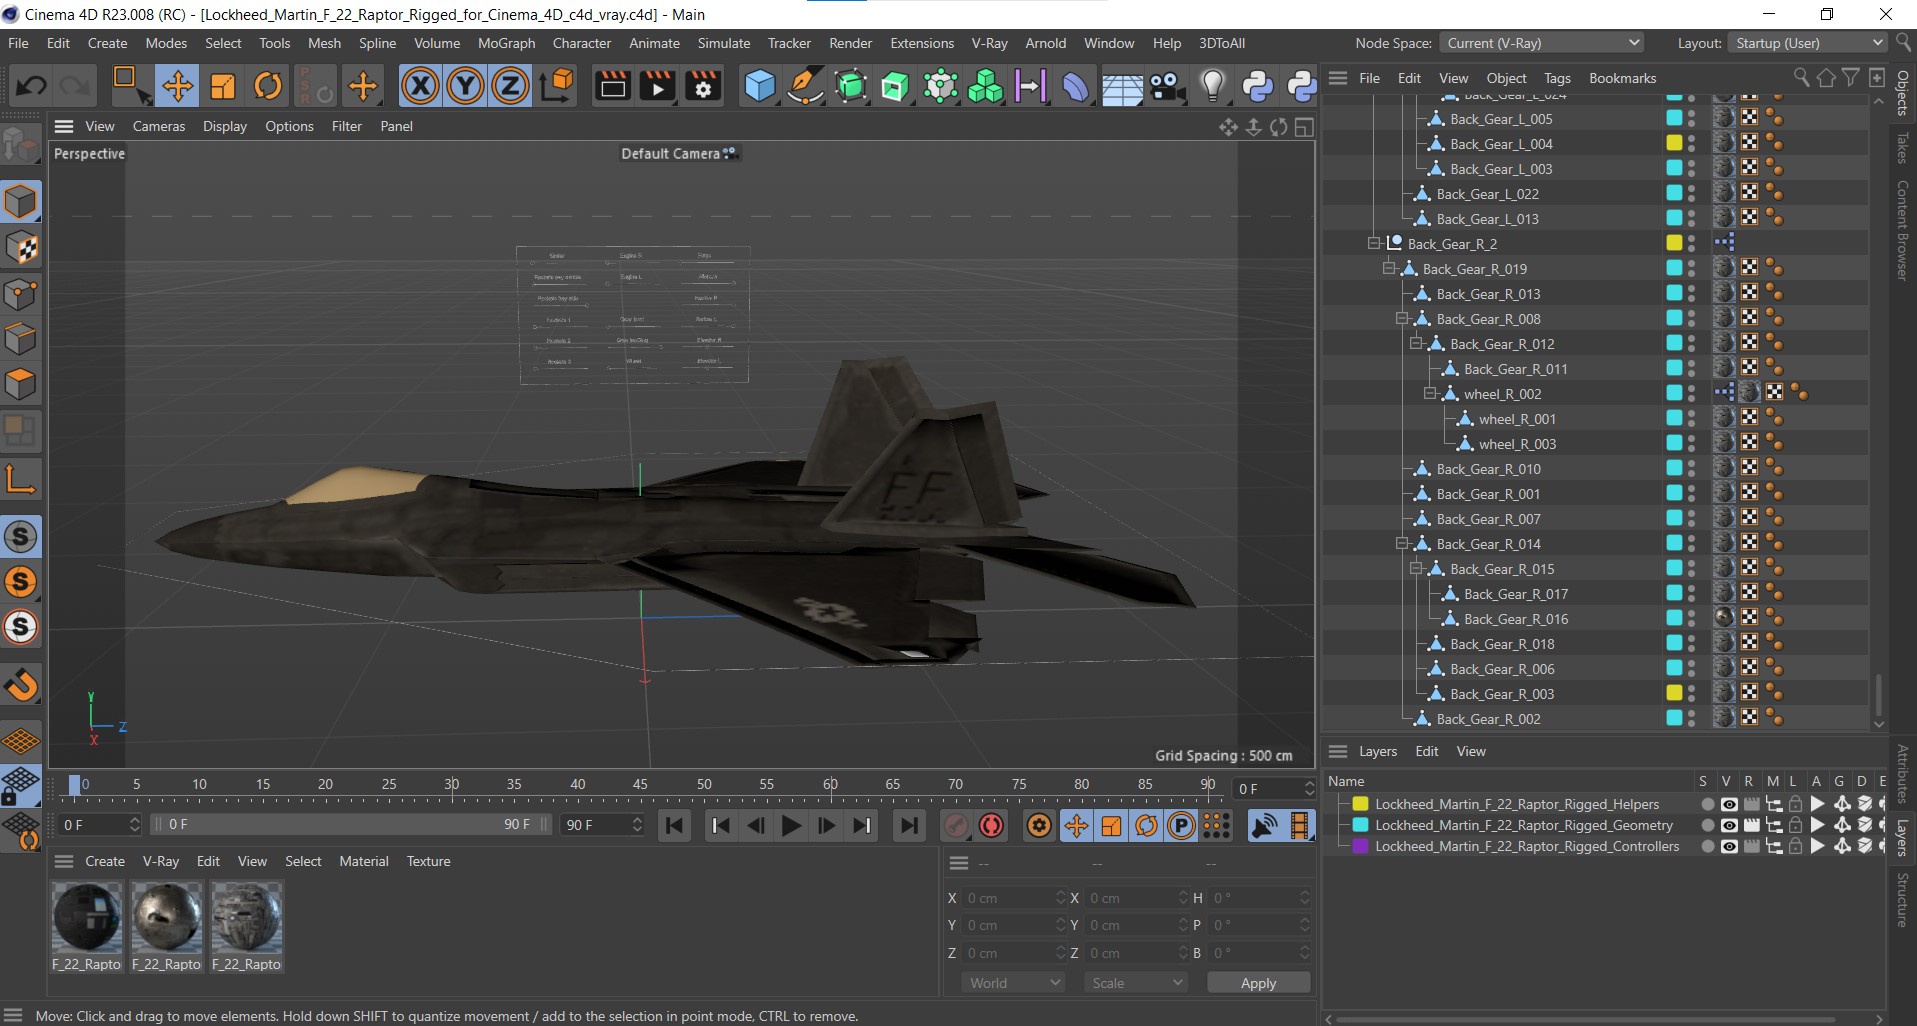Viewport: 1917px width, 1026px height.
Task: Click the Apply button
Action: 1258,983
